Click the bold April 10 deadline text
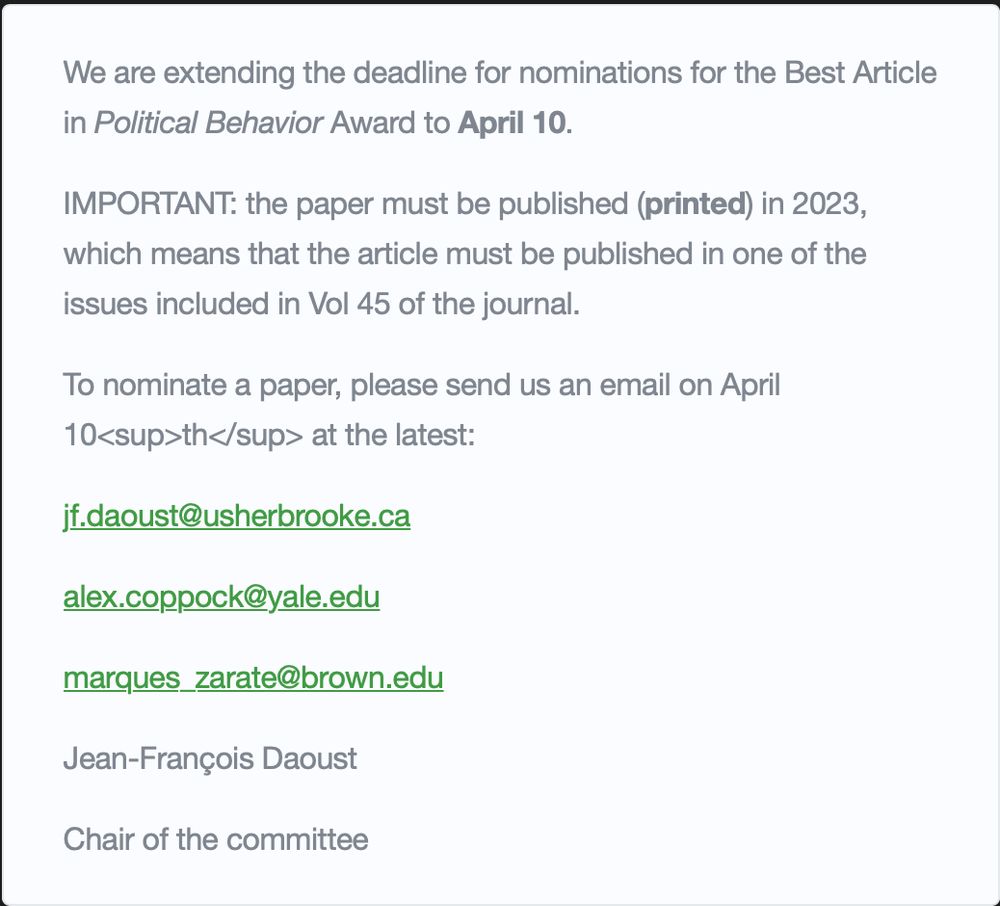 (512, 123)
